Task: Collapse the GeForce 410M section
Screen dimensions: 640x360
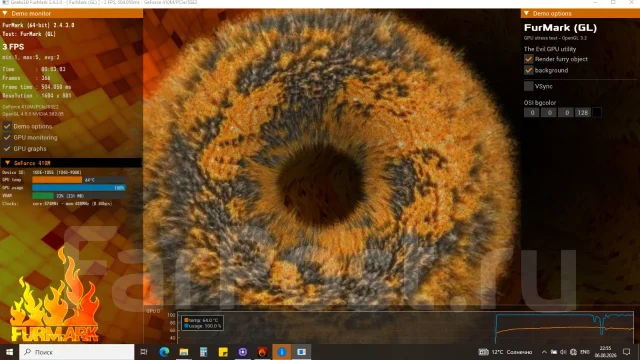Action: tap(7, 163)
